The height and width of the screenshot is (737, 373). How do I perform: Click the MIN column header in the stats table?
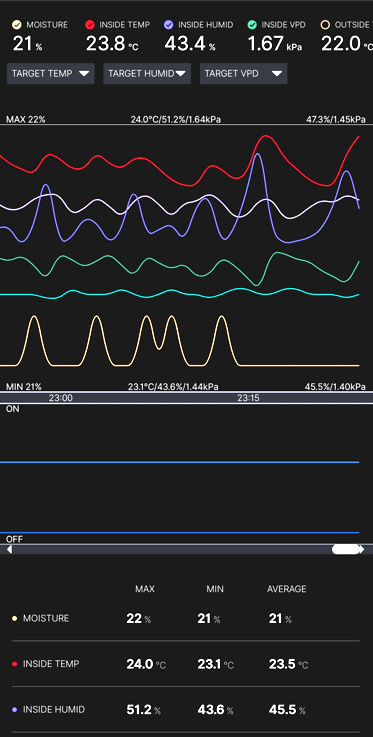tap(215, 589)
